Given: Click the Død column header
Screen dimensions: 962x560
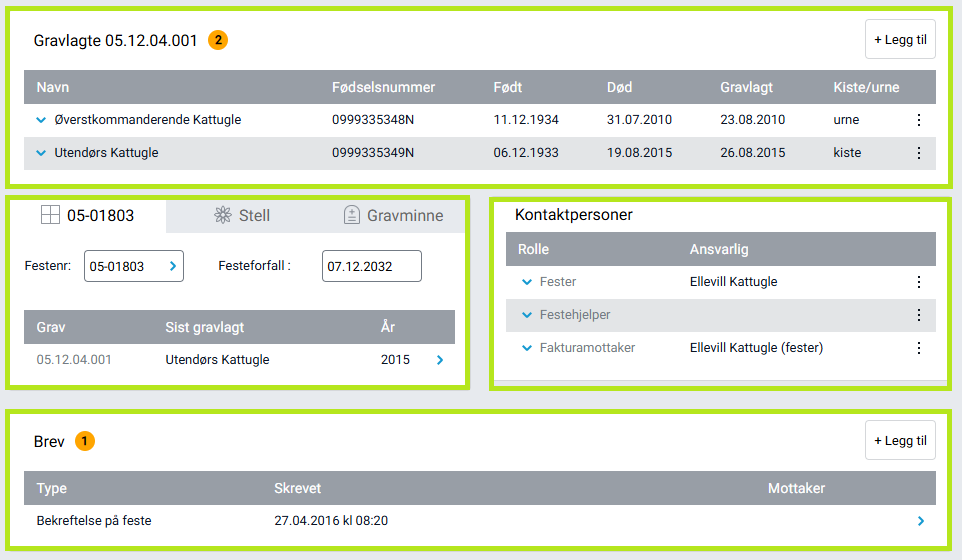Looking at the screenshot, I should 619,87.
